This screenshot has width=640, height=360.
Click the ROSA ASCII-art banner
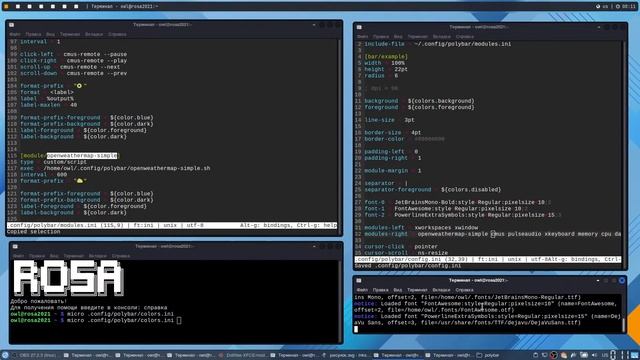pyautogui.click(x=68, y=278)
